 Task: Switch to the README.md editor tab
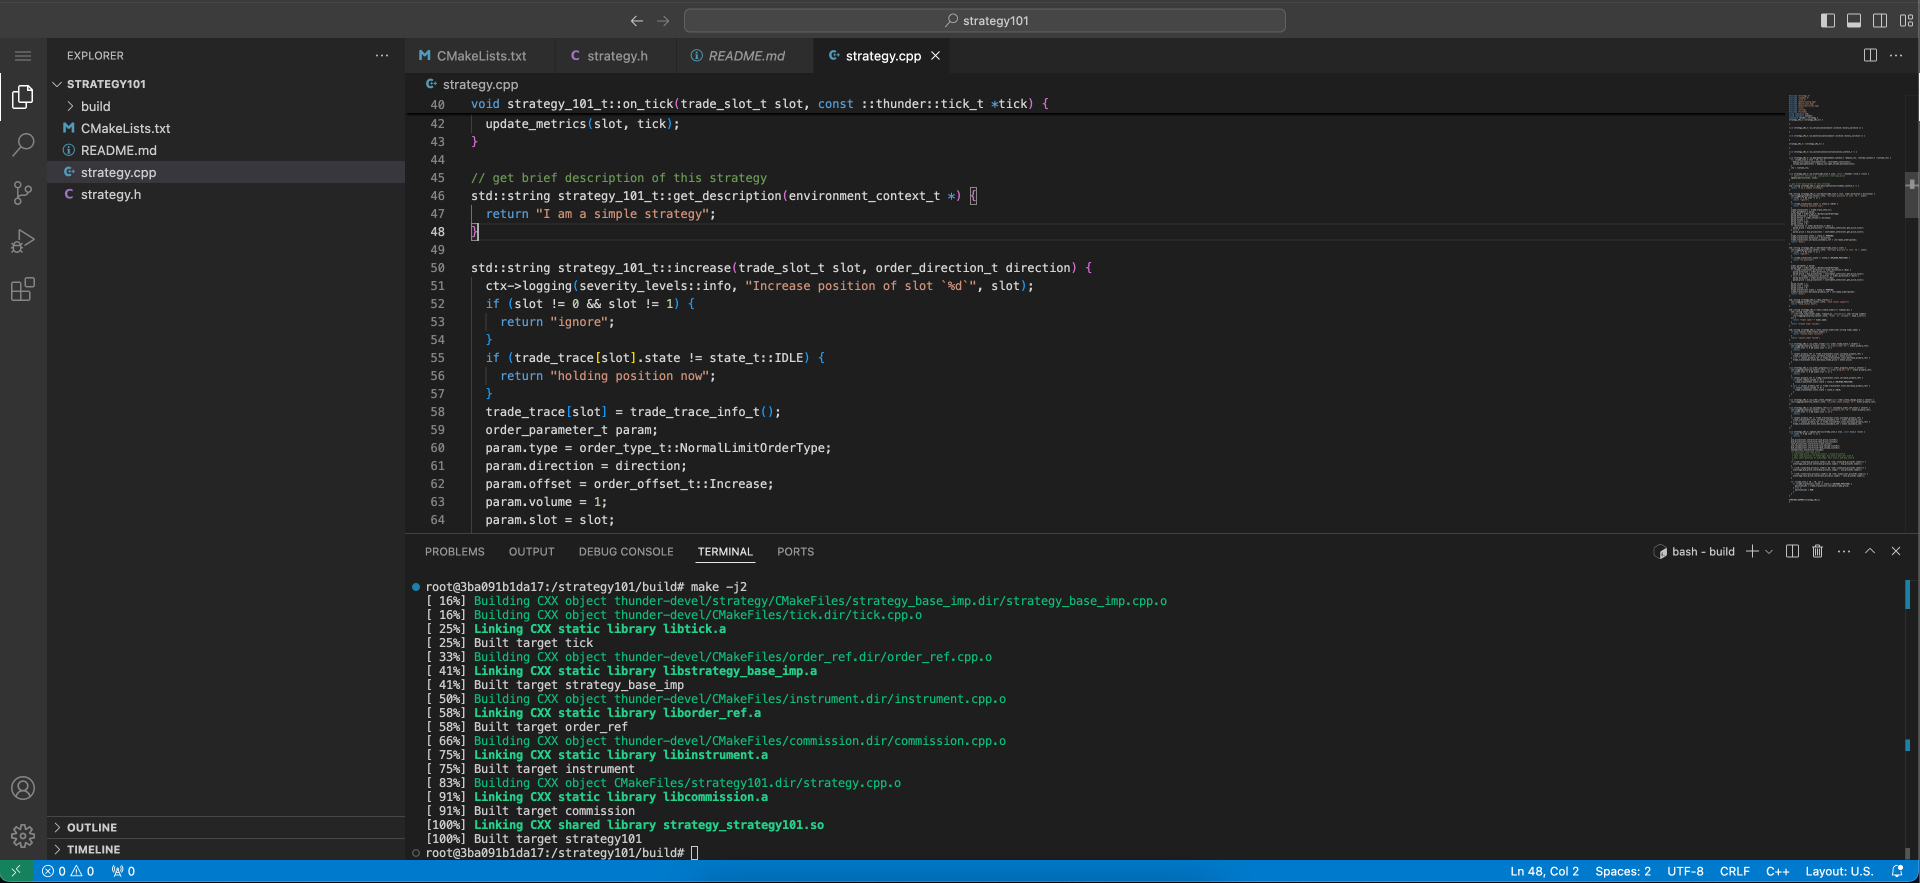[745, 56]
